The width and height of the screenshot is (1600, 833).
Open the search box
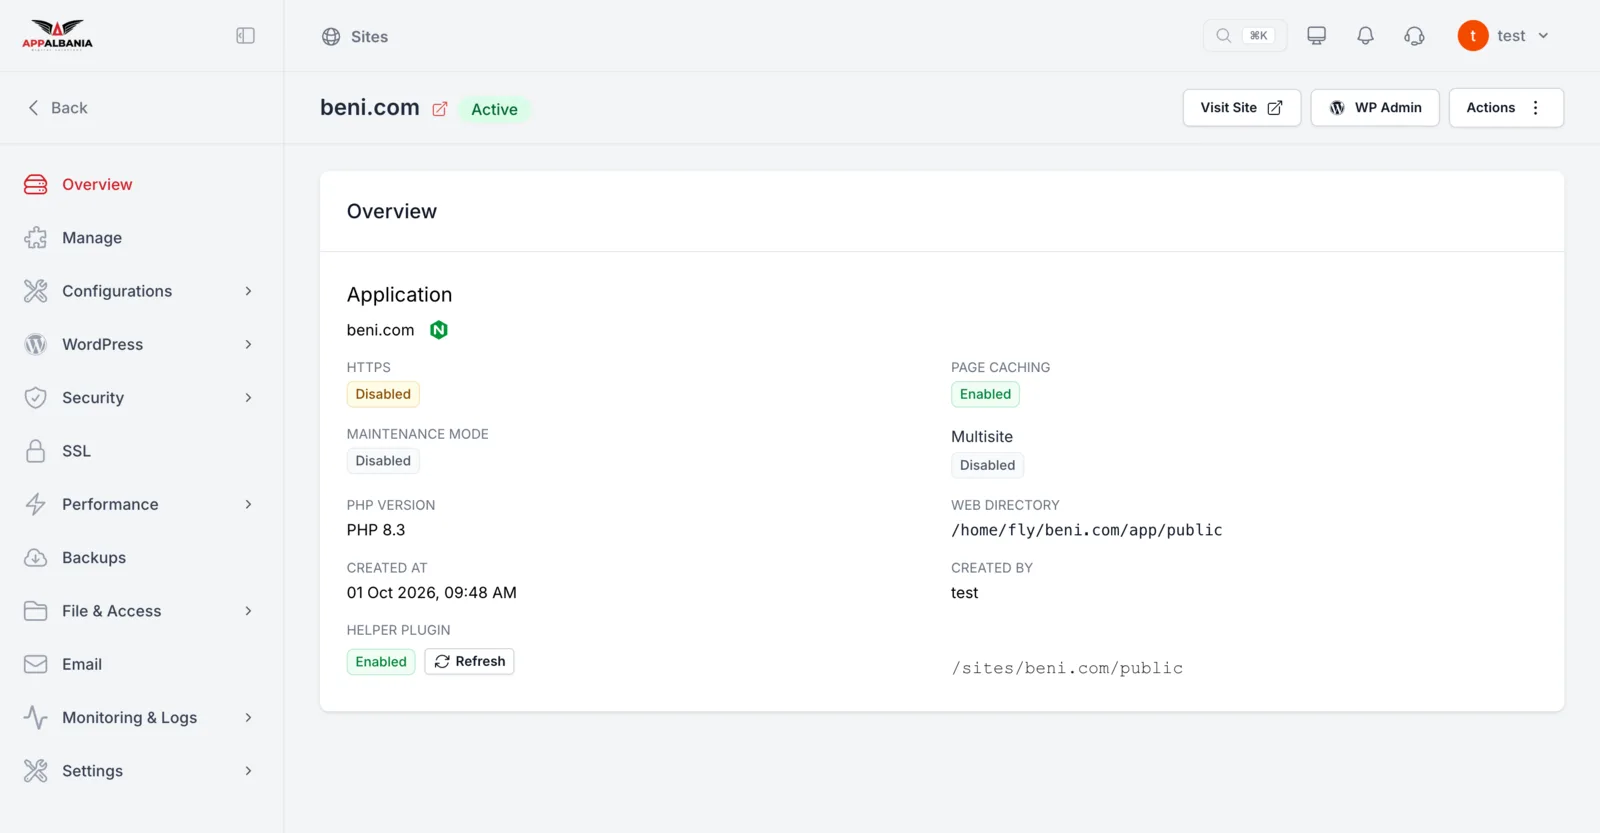[x=1244, y=36]
